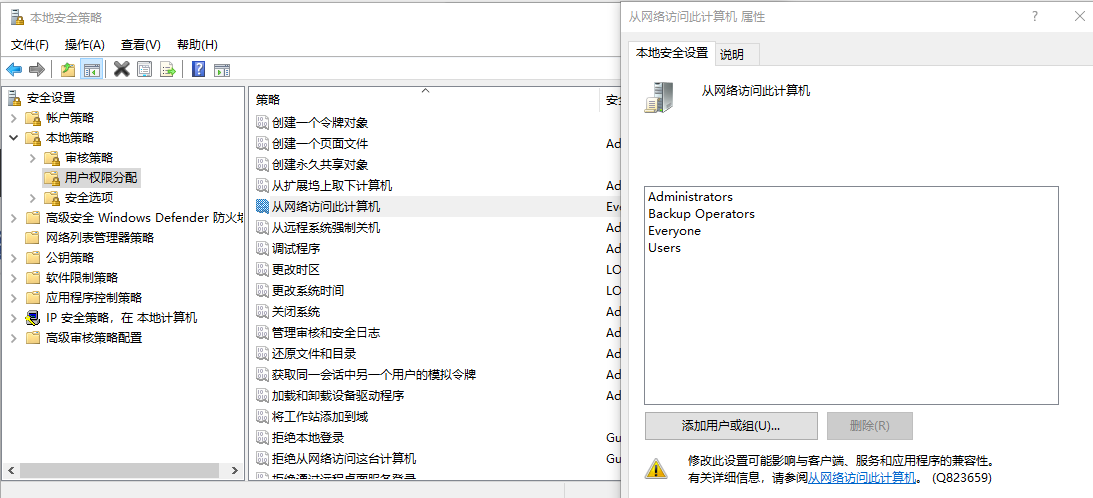Screen dimensions: 1093x498
Task: Expand the 软件限制策略 tree node
Action: coord(14,278)
